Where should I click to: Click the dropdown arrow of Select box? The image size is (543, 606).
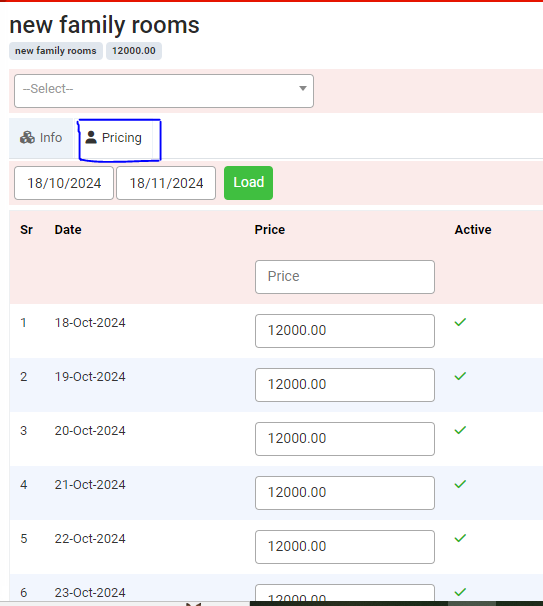pos(303,89)
